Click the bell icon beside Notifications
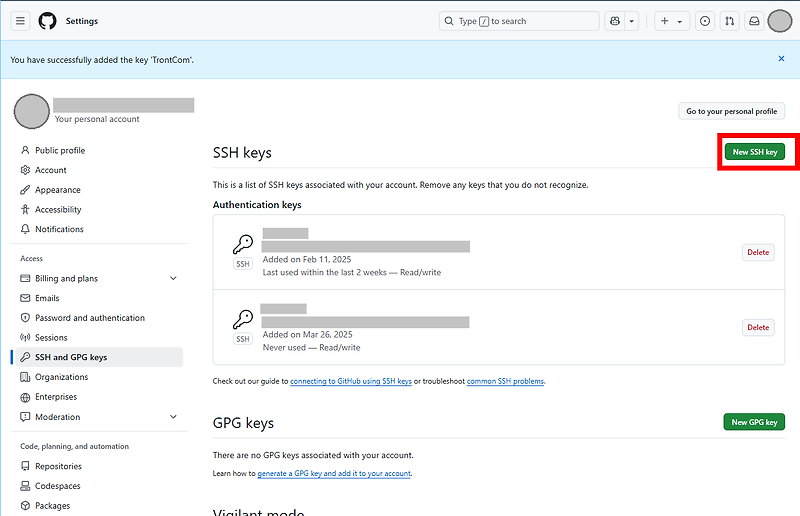 tap(25, 229)
